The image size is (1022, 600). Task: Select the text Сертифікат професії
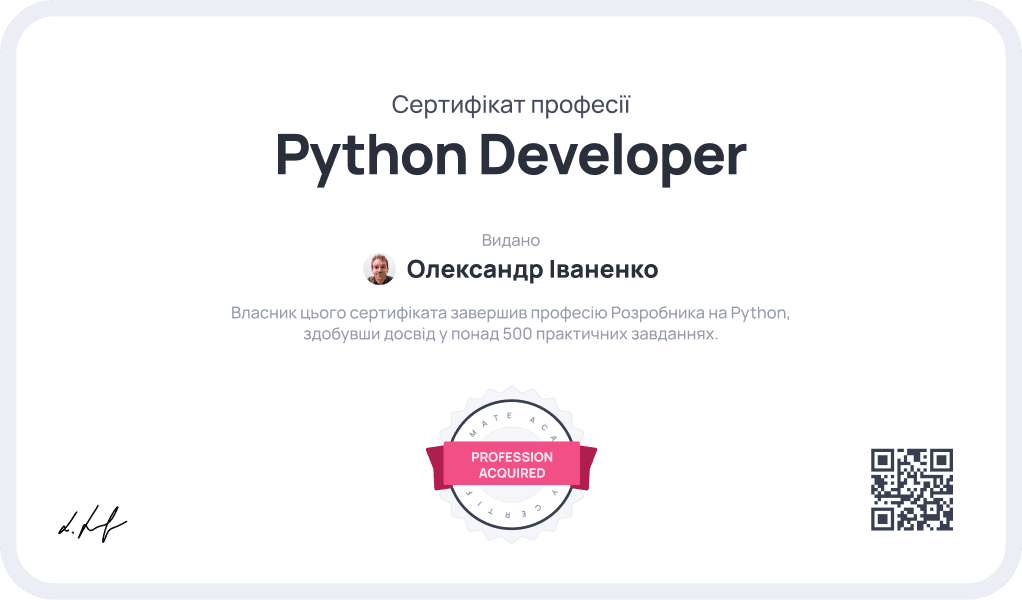click(511, 104)
